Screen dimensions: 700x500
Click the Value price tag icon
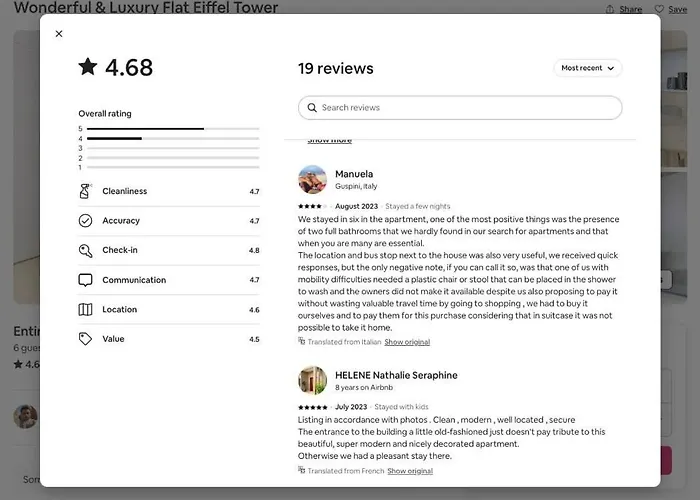85,339
